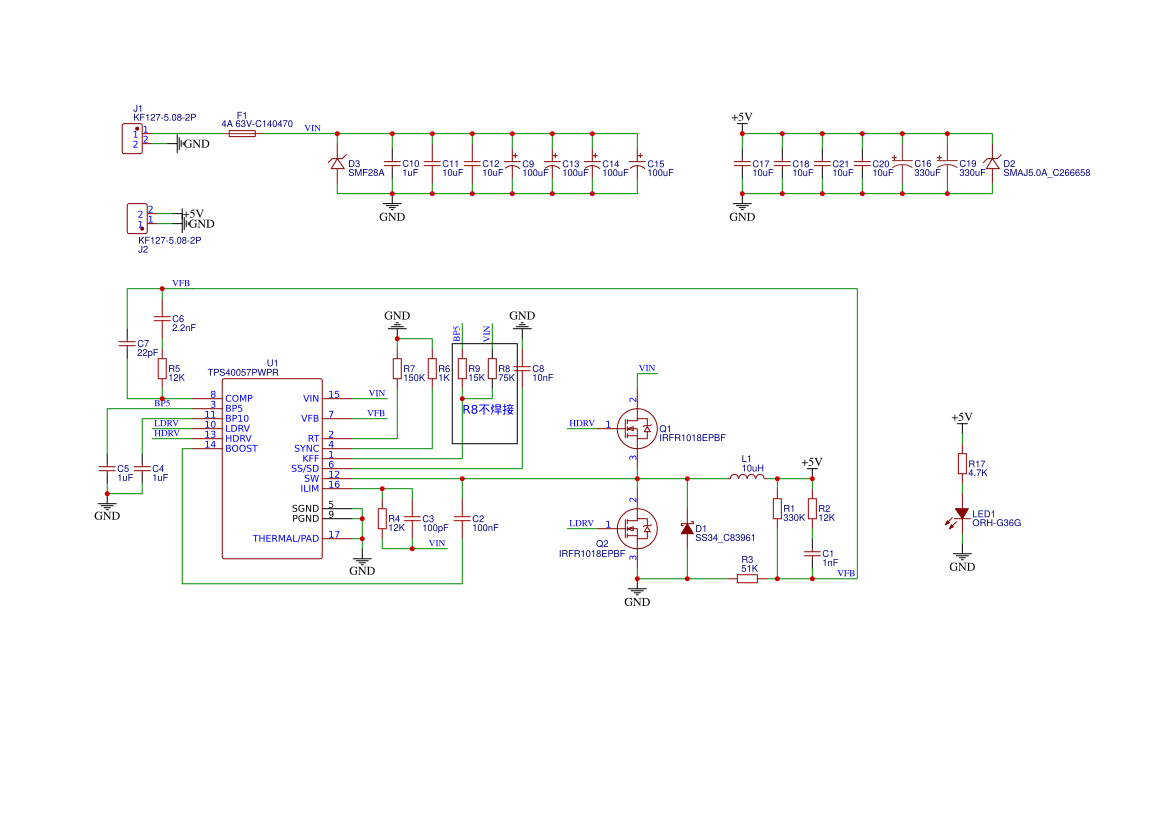This screenshot has width=1174, height=831.
Task: Click J1's KF127-5.08-2P label
Action: 165,118
